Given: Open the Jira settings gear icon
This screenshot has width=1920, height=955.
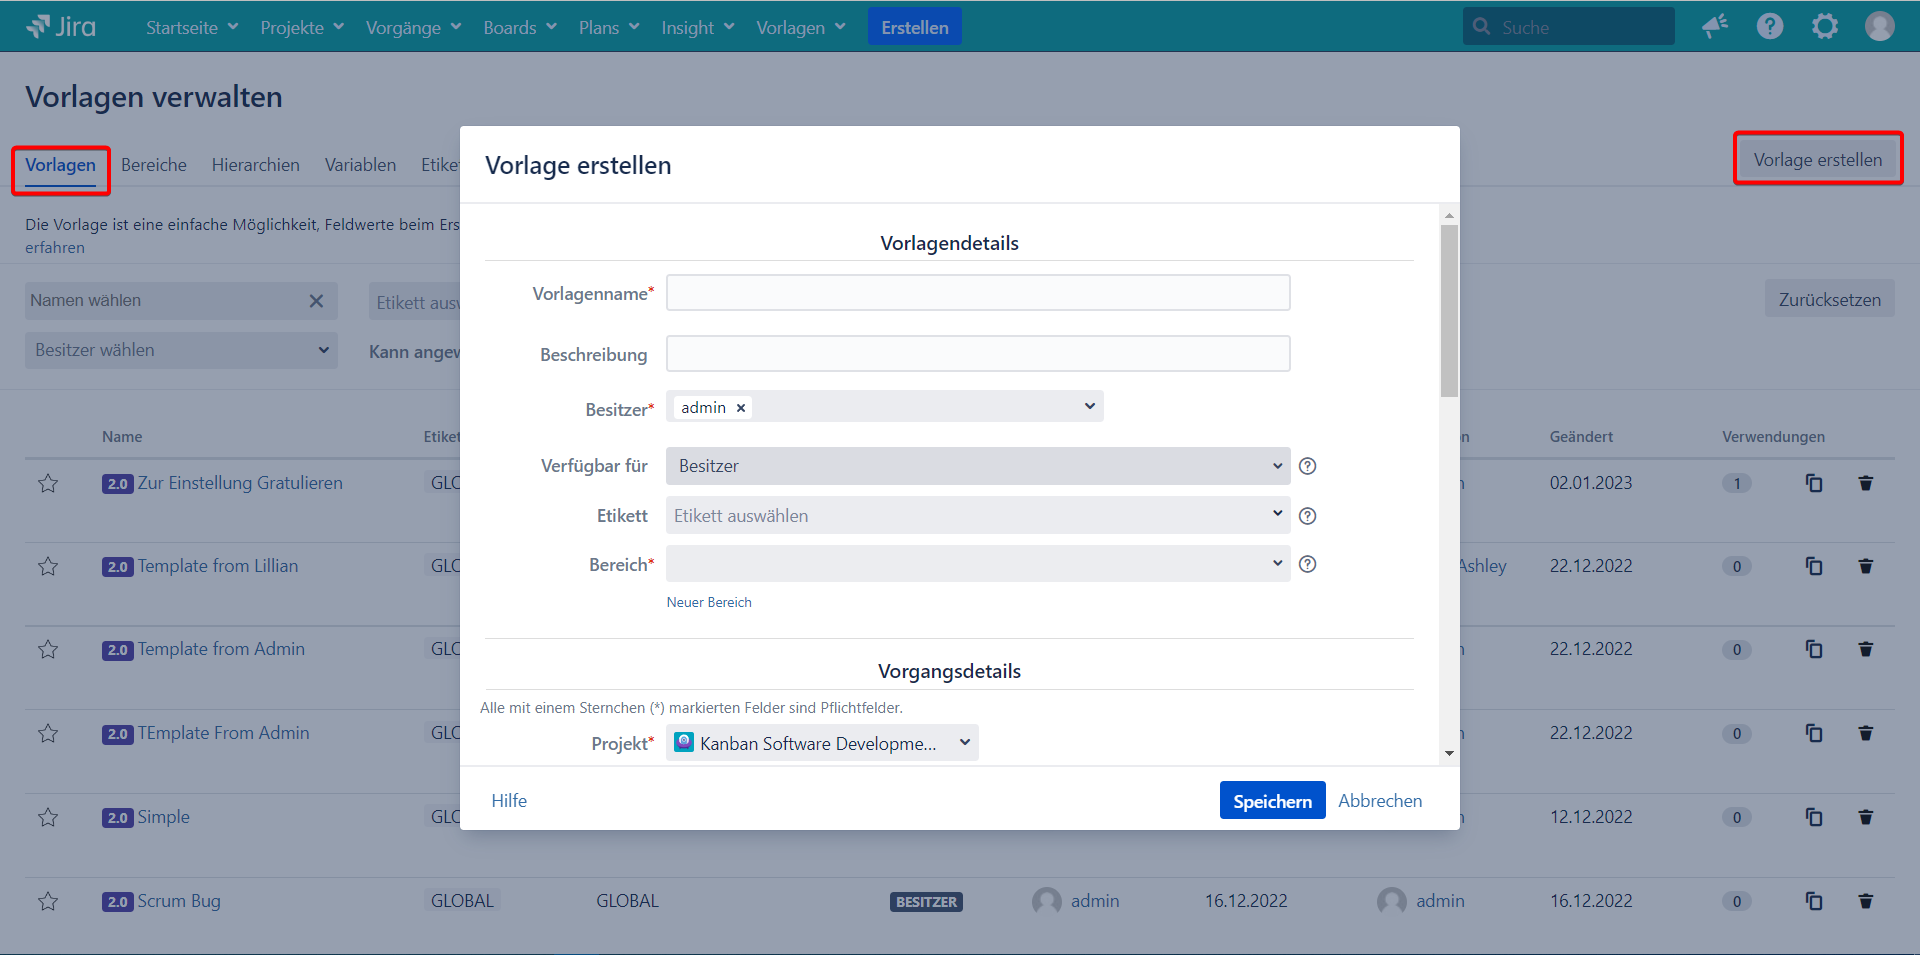Looking at the screenshot, I should click(1825, 27).
